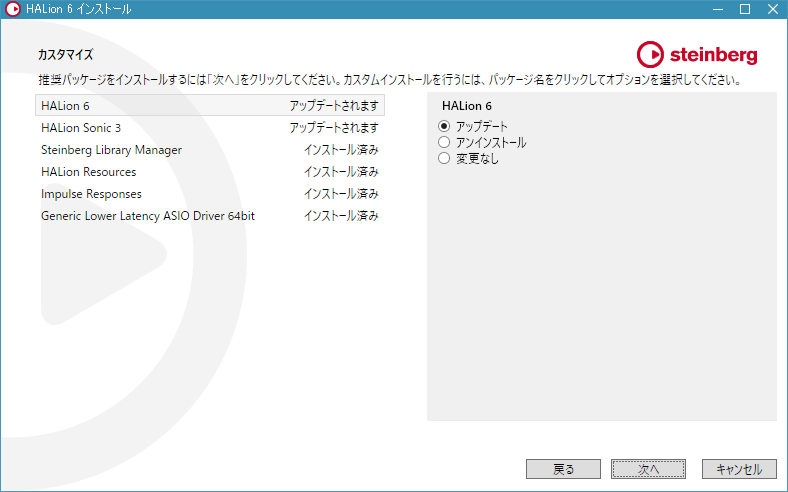Click HALion Sonic 3 アップデートされます status
The image size is (788, 492).
(334, 128)
